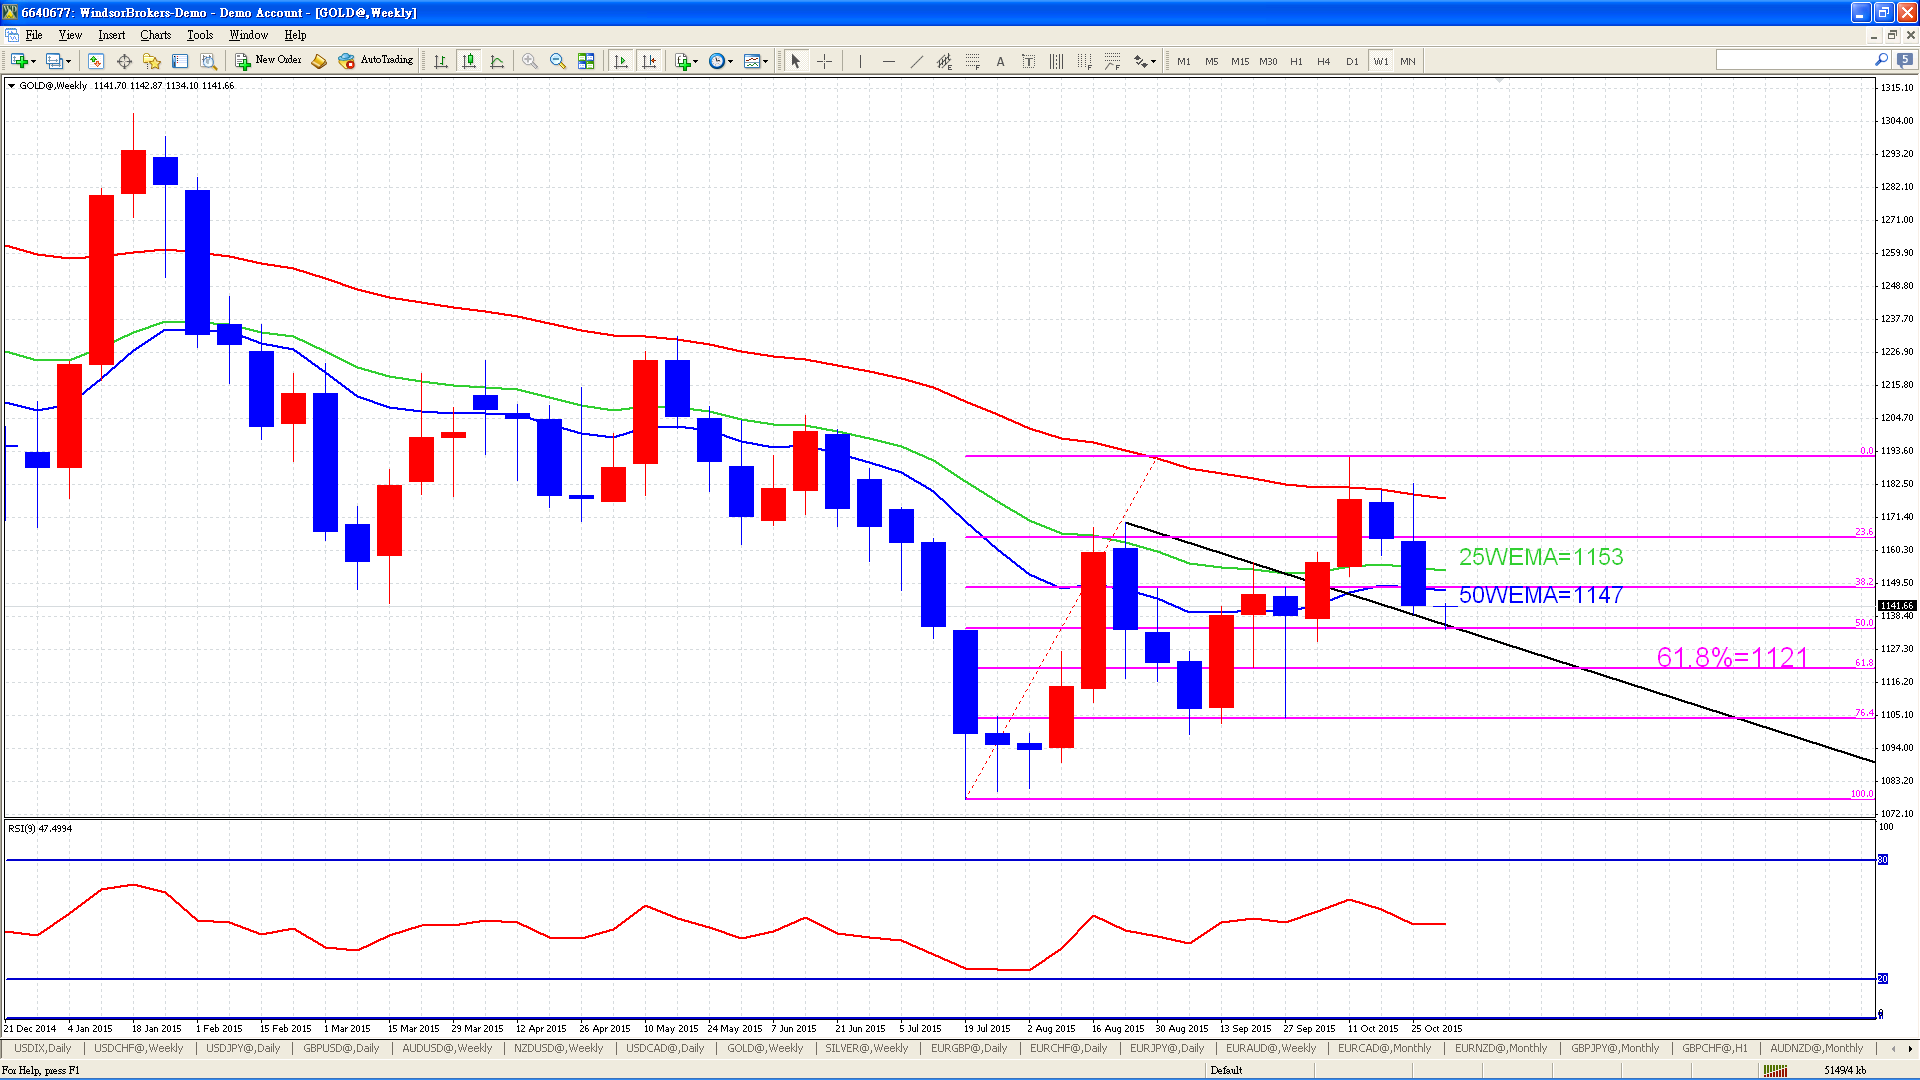Click the Zoom Out magnifier icon
This screenshot has height=1080, width=1920.
coord(558,61)
